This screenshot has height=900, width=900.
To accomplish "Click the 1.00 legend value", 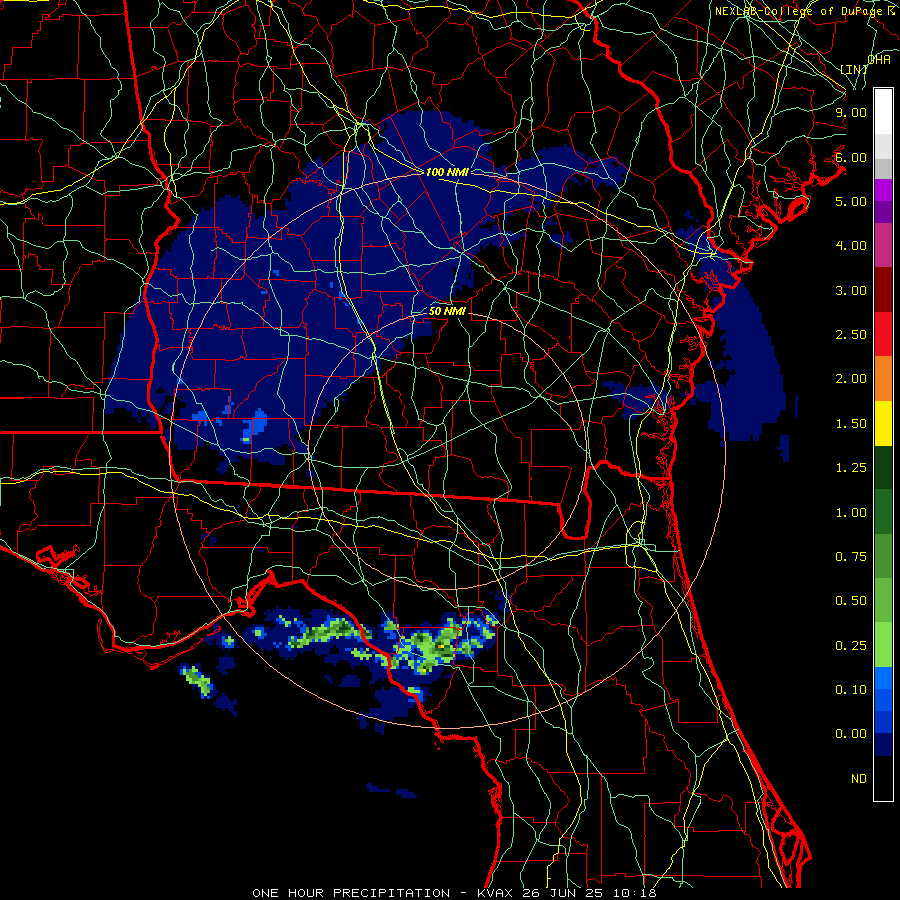I will coord(851,513).
